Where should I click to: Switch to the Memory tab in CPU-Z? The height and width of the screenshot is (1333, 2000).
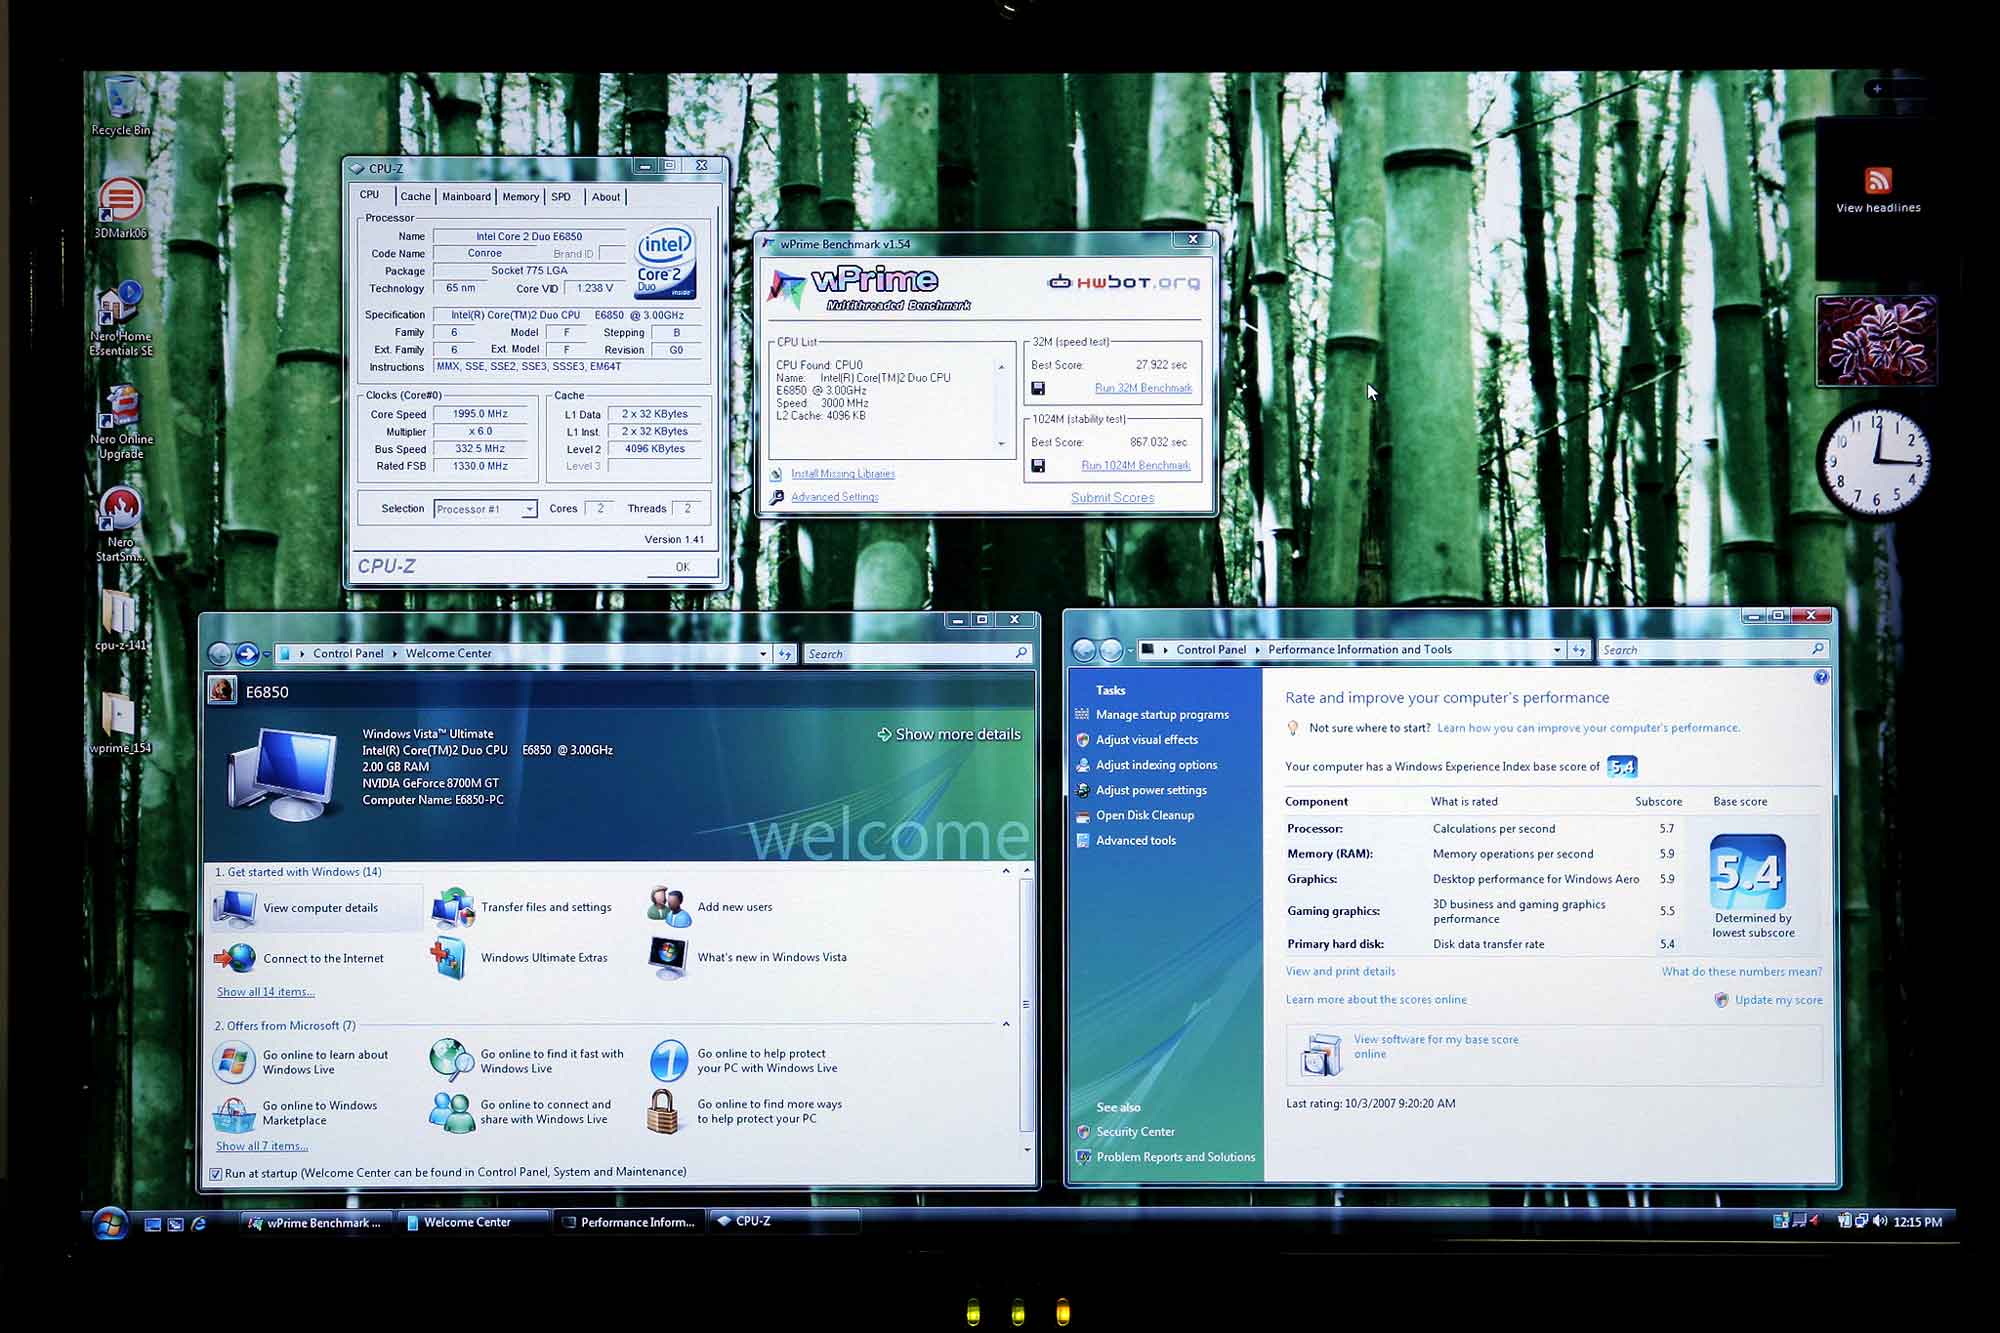(x=520, y=197)
